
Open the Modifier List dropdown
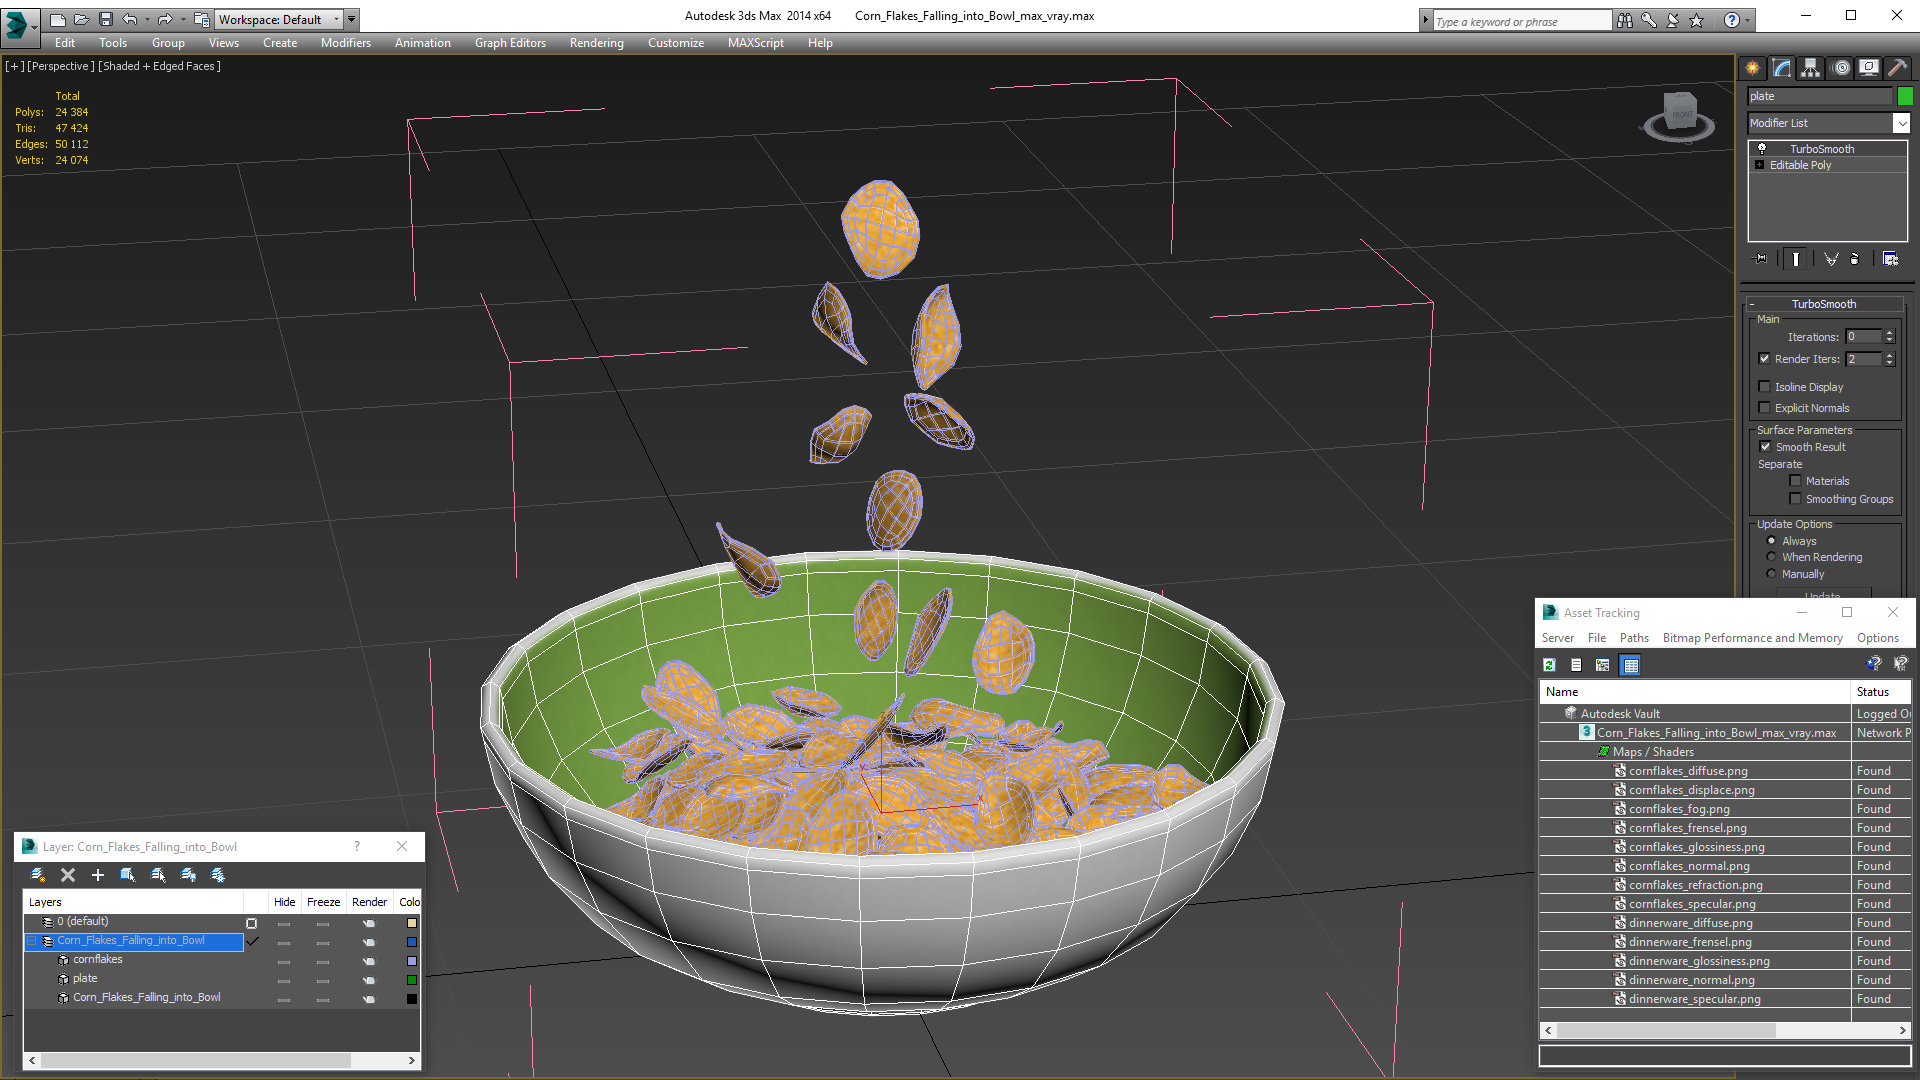(1901, 123)
